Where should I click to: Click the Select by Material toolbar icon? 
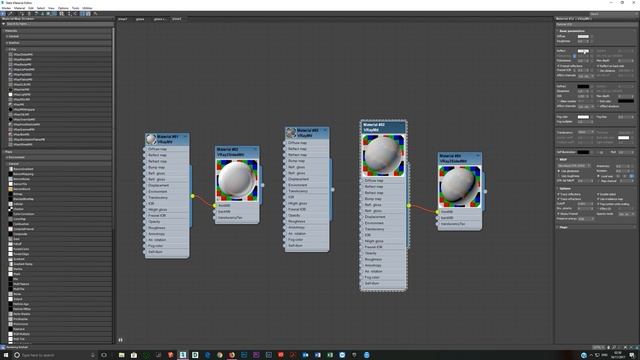[x=95, y=13]
